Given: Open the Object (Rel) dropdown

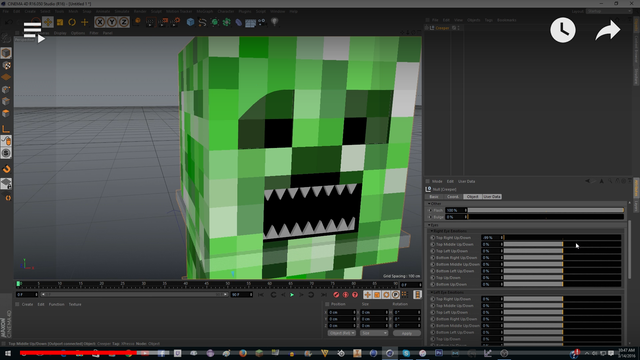Looking at the screenshot, I should click(x=342, y=333).
